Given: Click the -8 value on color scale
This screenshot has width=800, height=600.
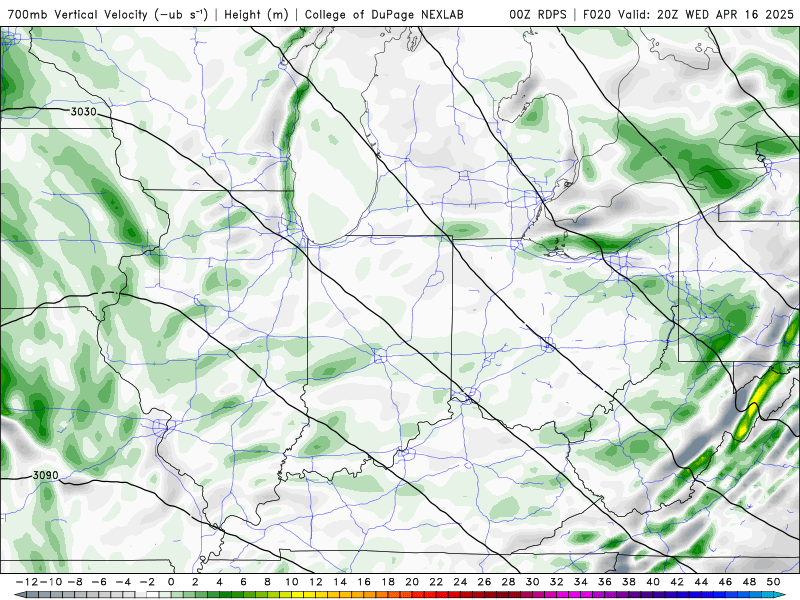Looking at the screenshot, I should 76,582.
